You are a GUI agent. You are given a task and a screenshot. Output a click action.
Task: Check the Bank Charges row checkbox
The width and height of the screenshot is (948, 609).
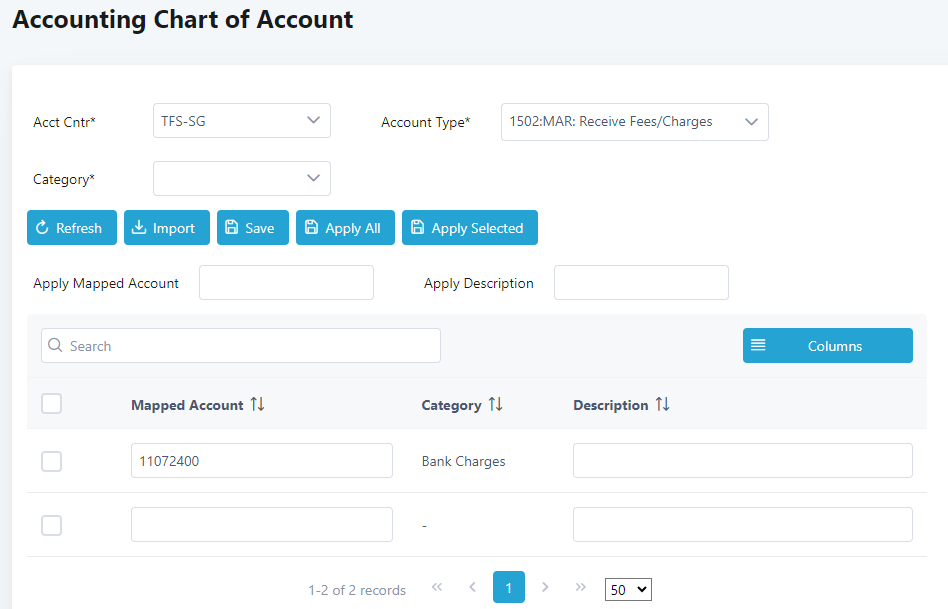click(51, 461)
